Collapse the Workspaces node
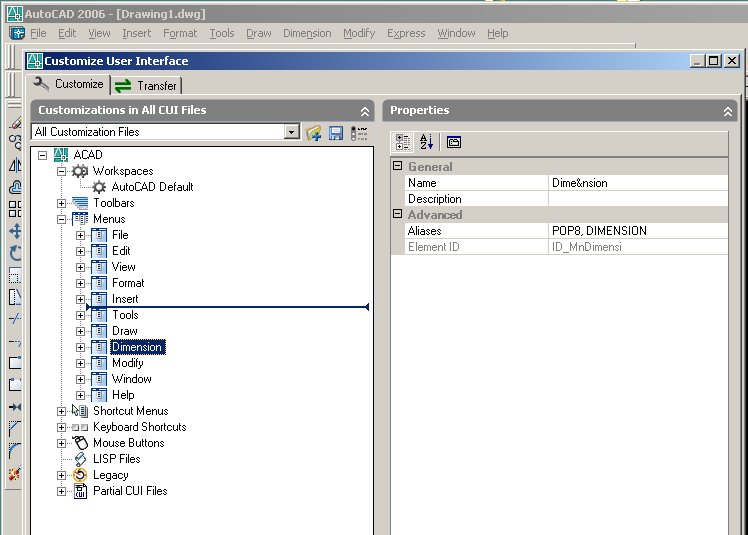This screenshot has width=748, height=535. click(62, 171)
